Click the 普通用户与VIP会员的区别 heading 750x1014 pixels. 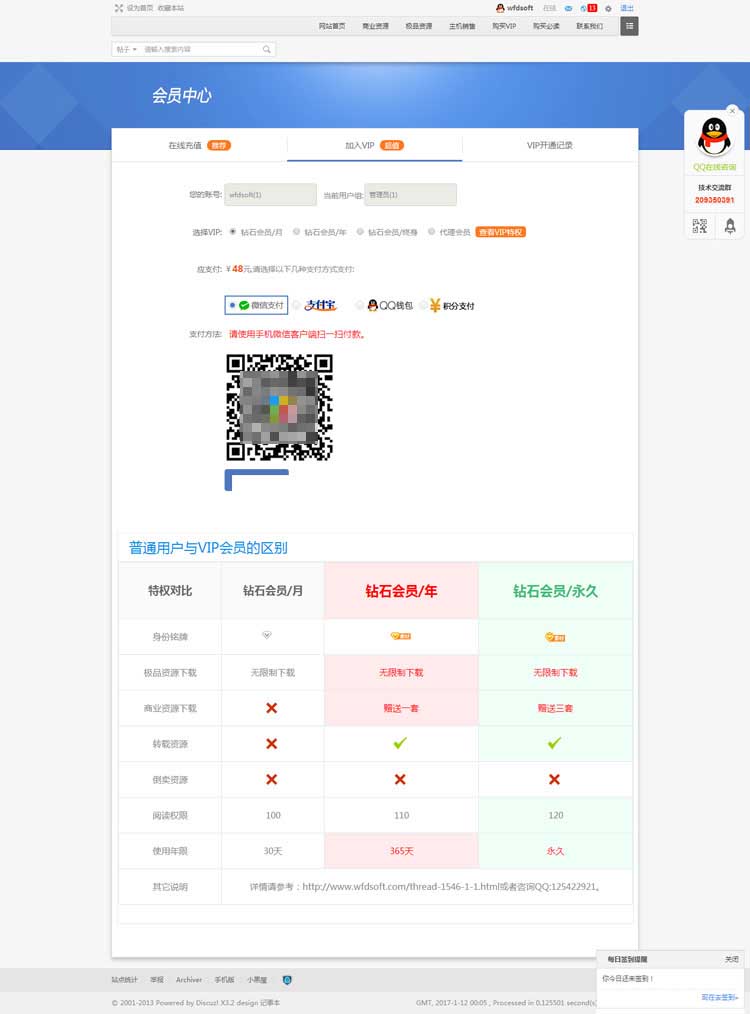tap(208, 548)
